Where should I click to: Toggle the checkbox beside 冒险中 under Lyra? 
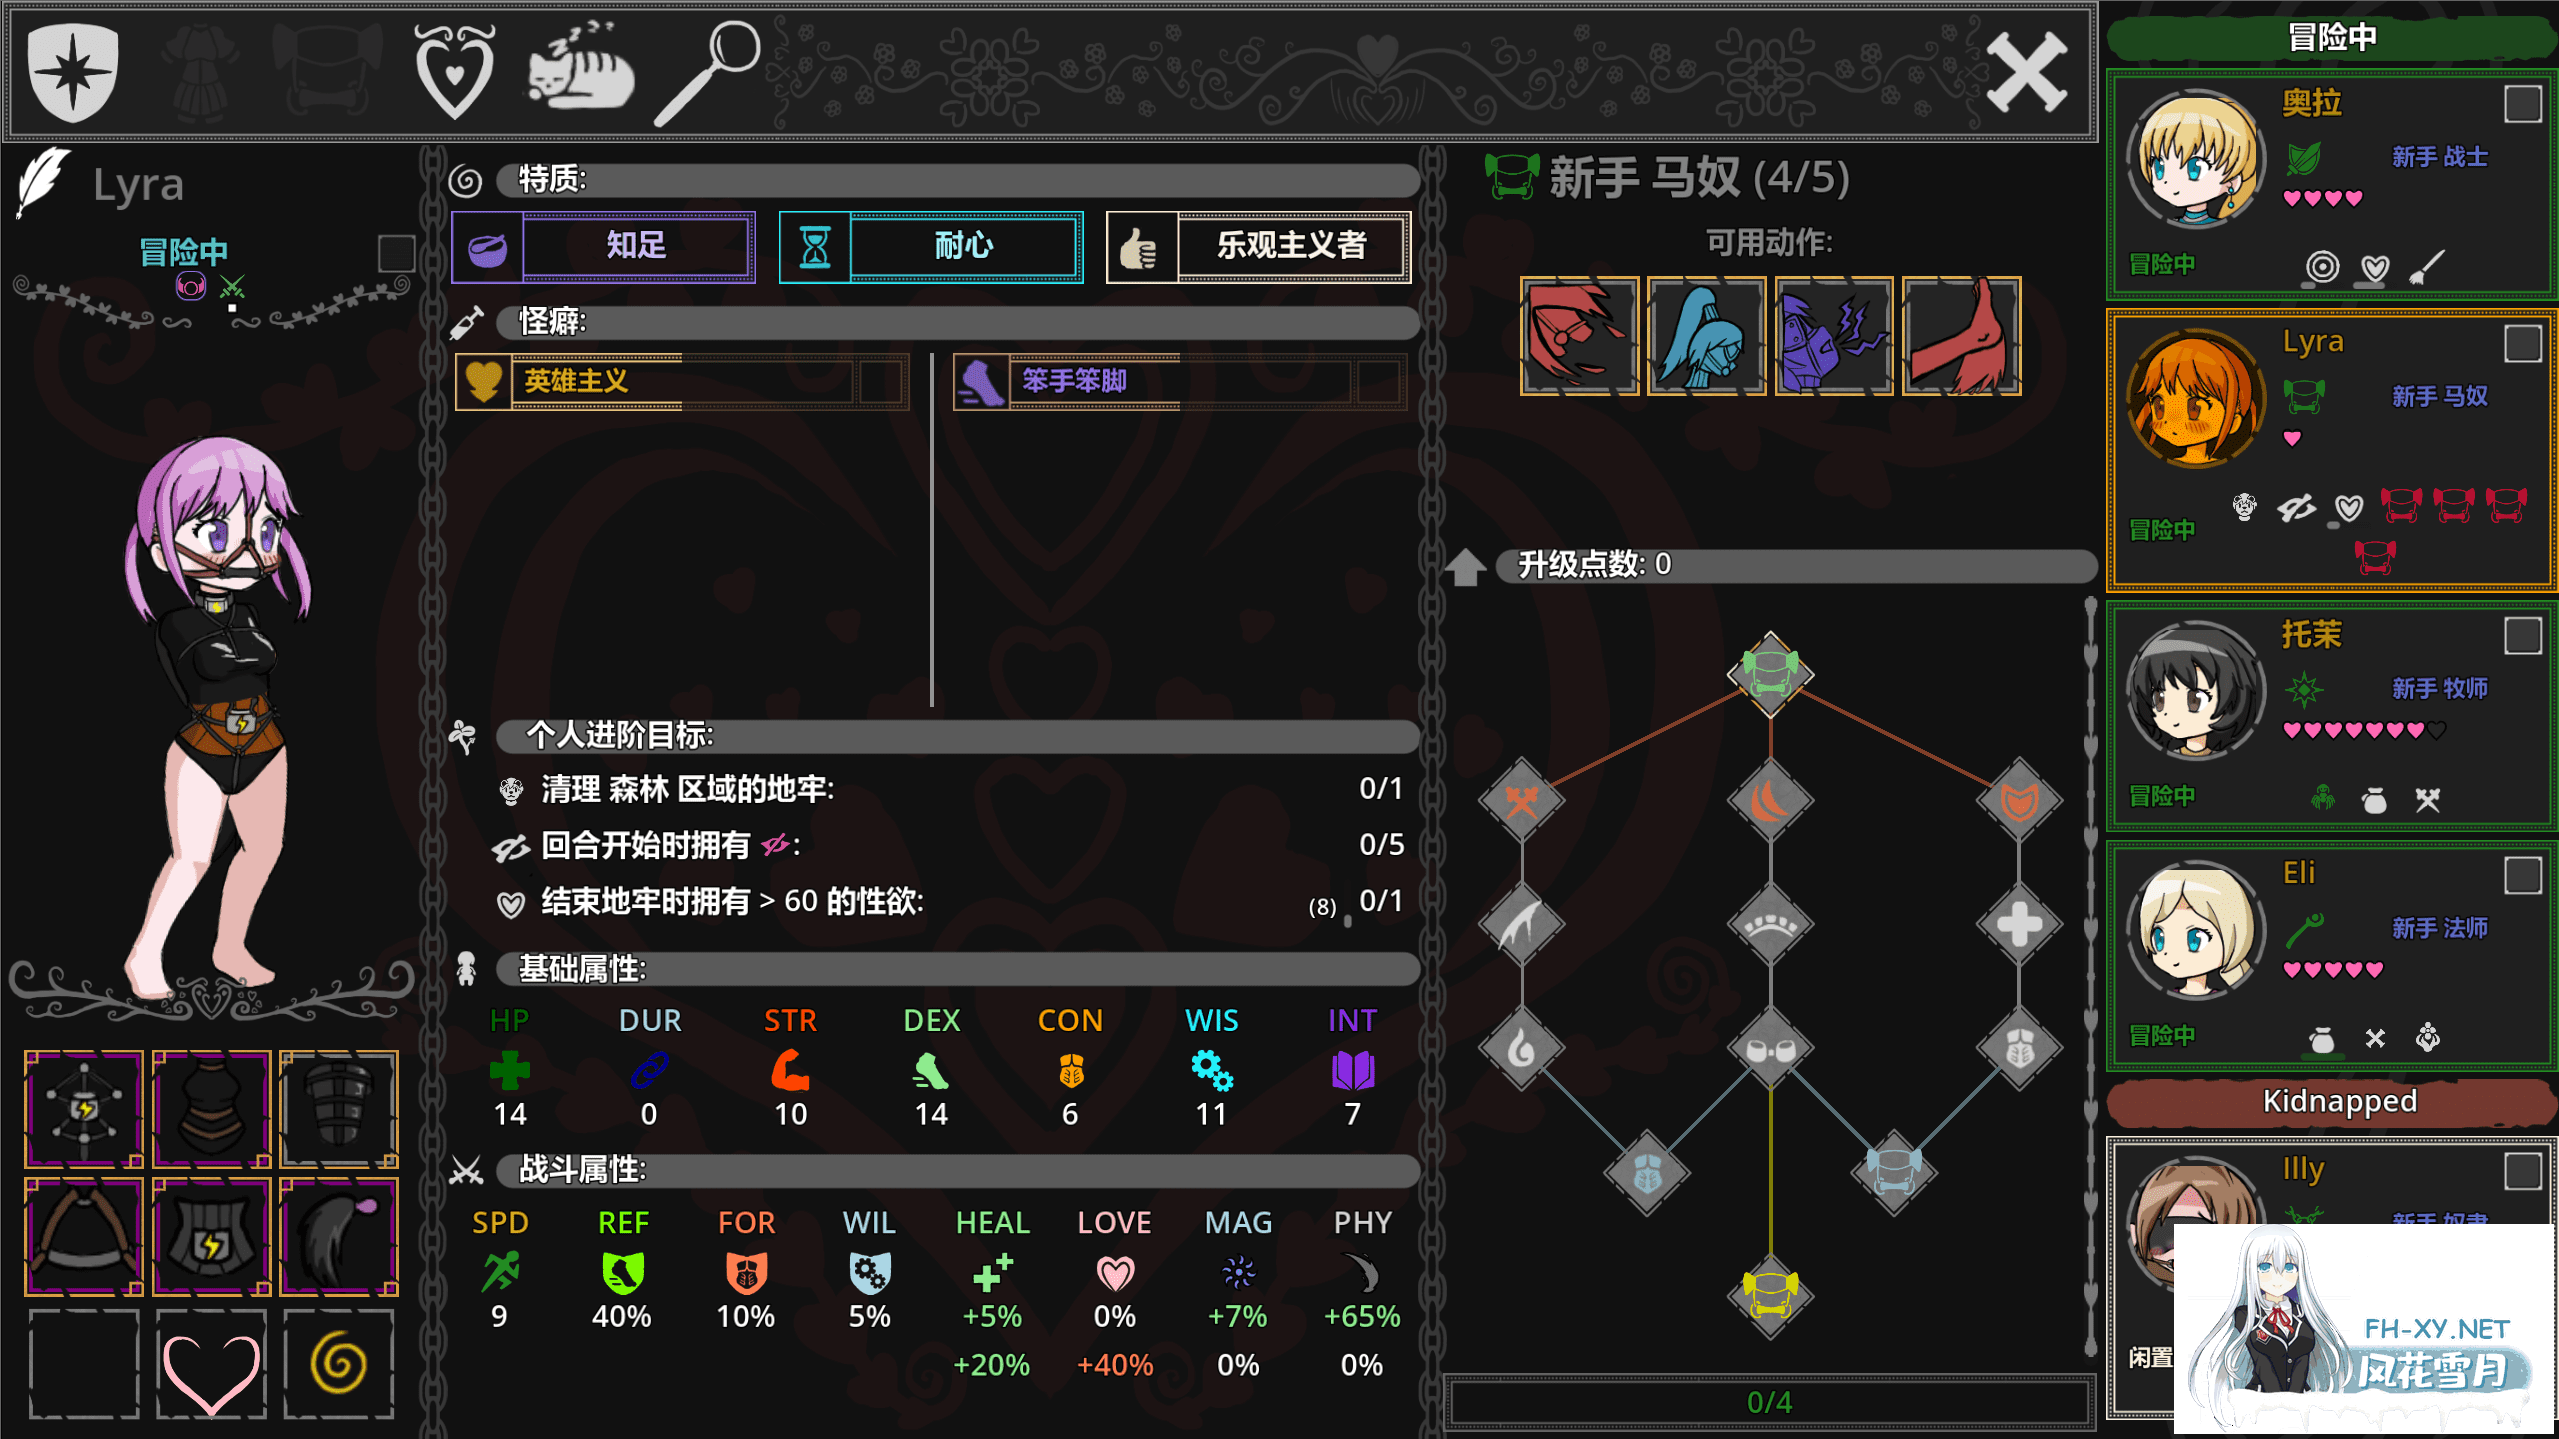pos(396,253)
